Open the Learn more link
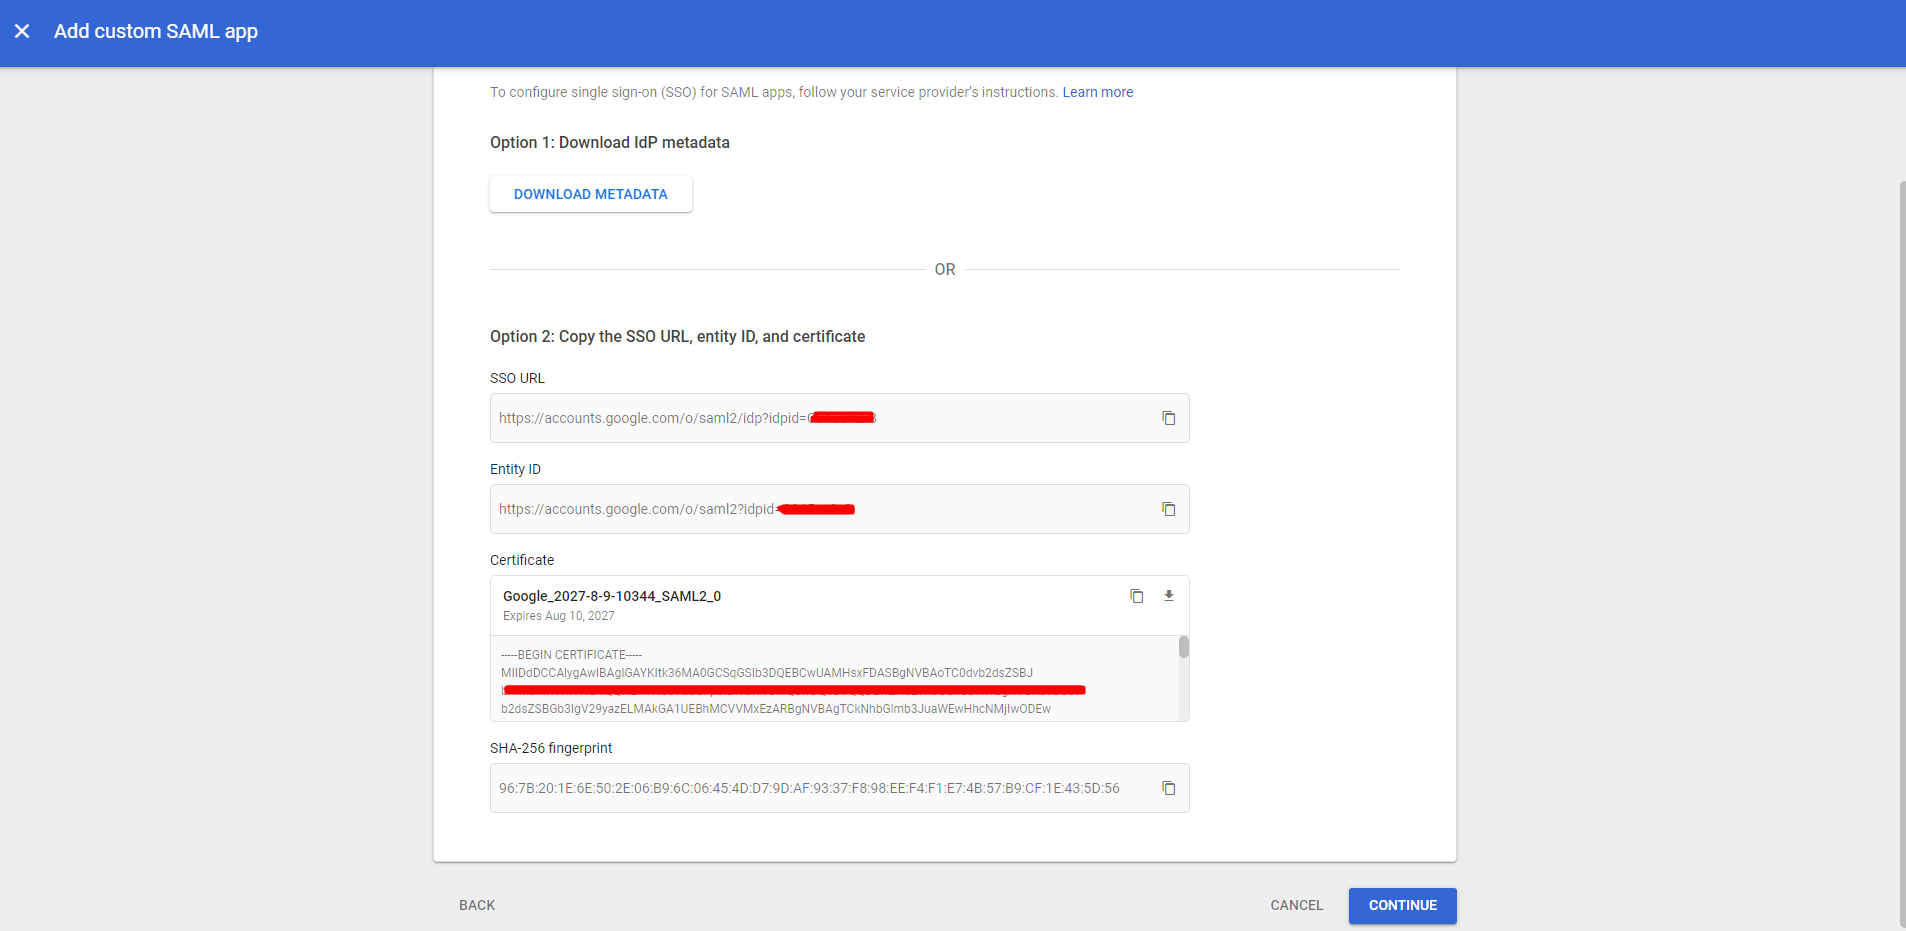This screenshot has width=1906, height=931. (1097, 92)
